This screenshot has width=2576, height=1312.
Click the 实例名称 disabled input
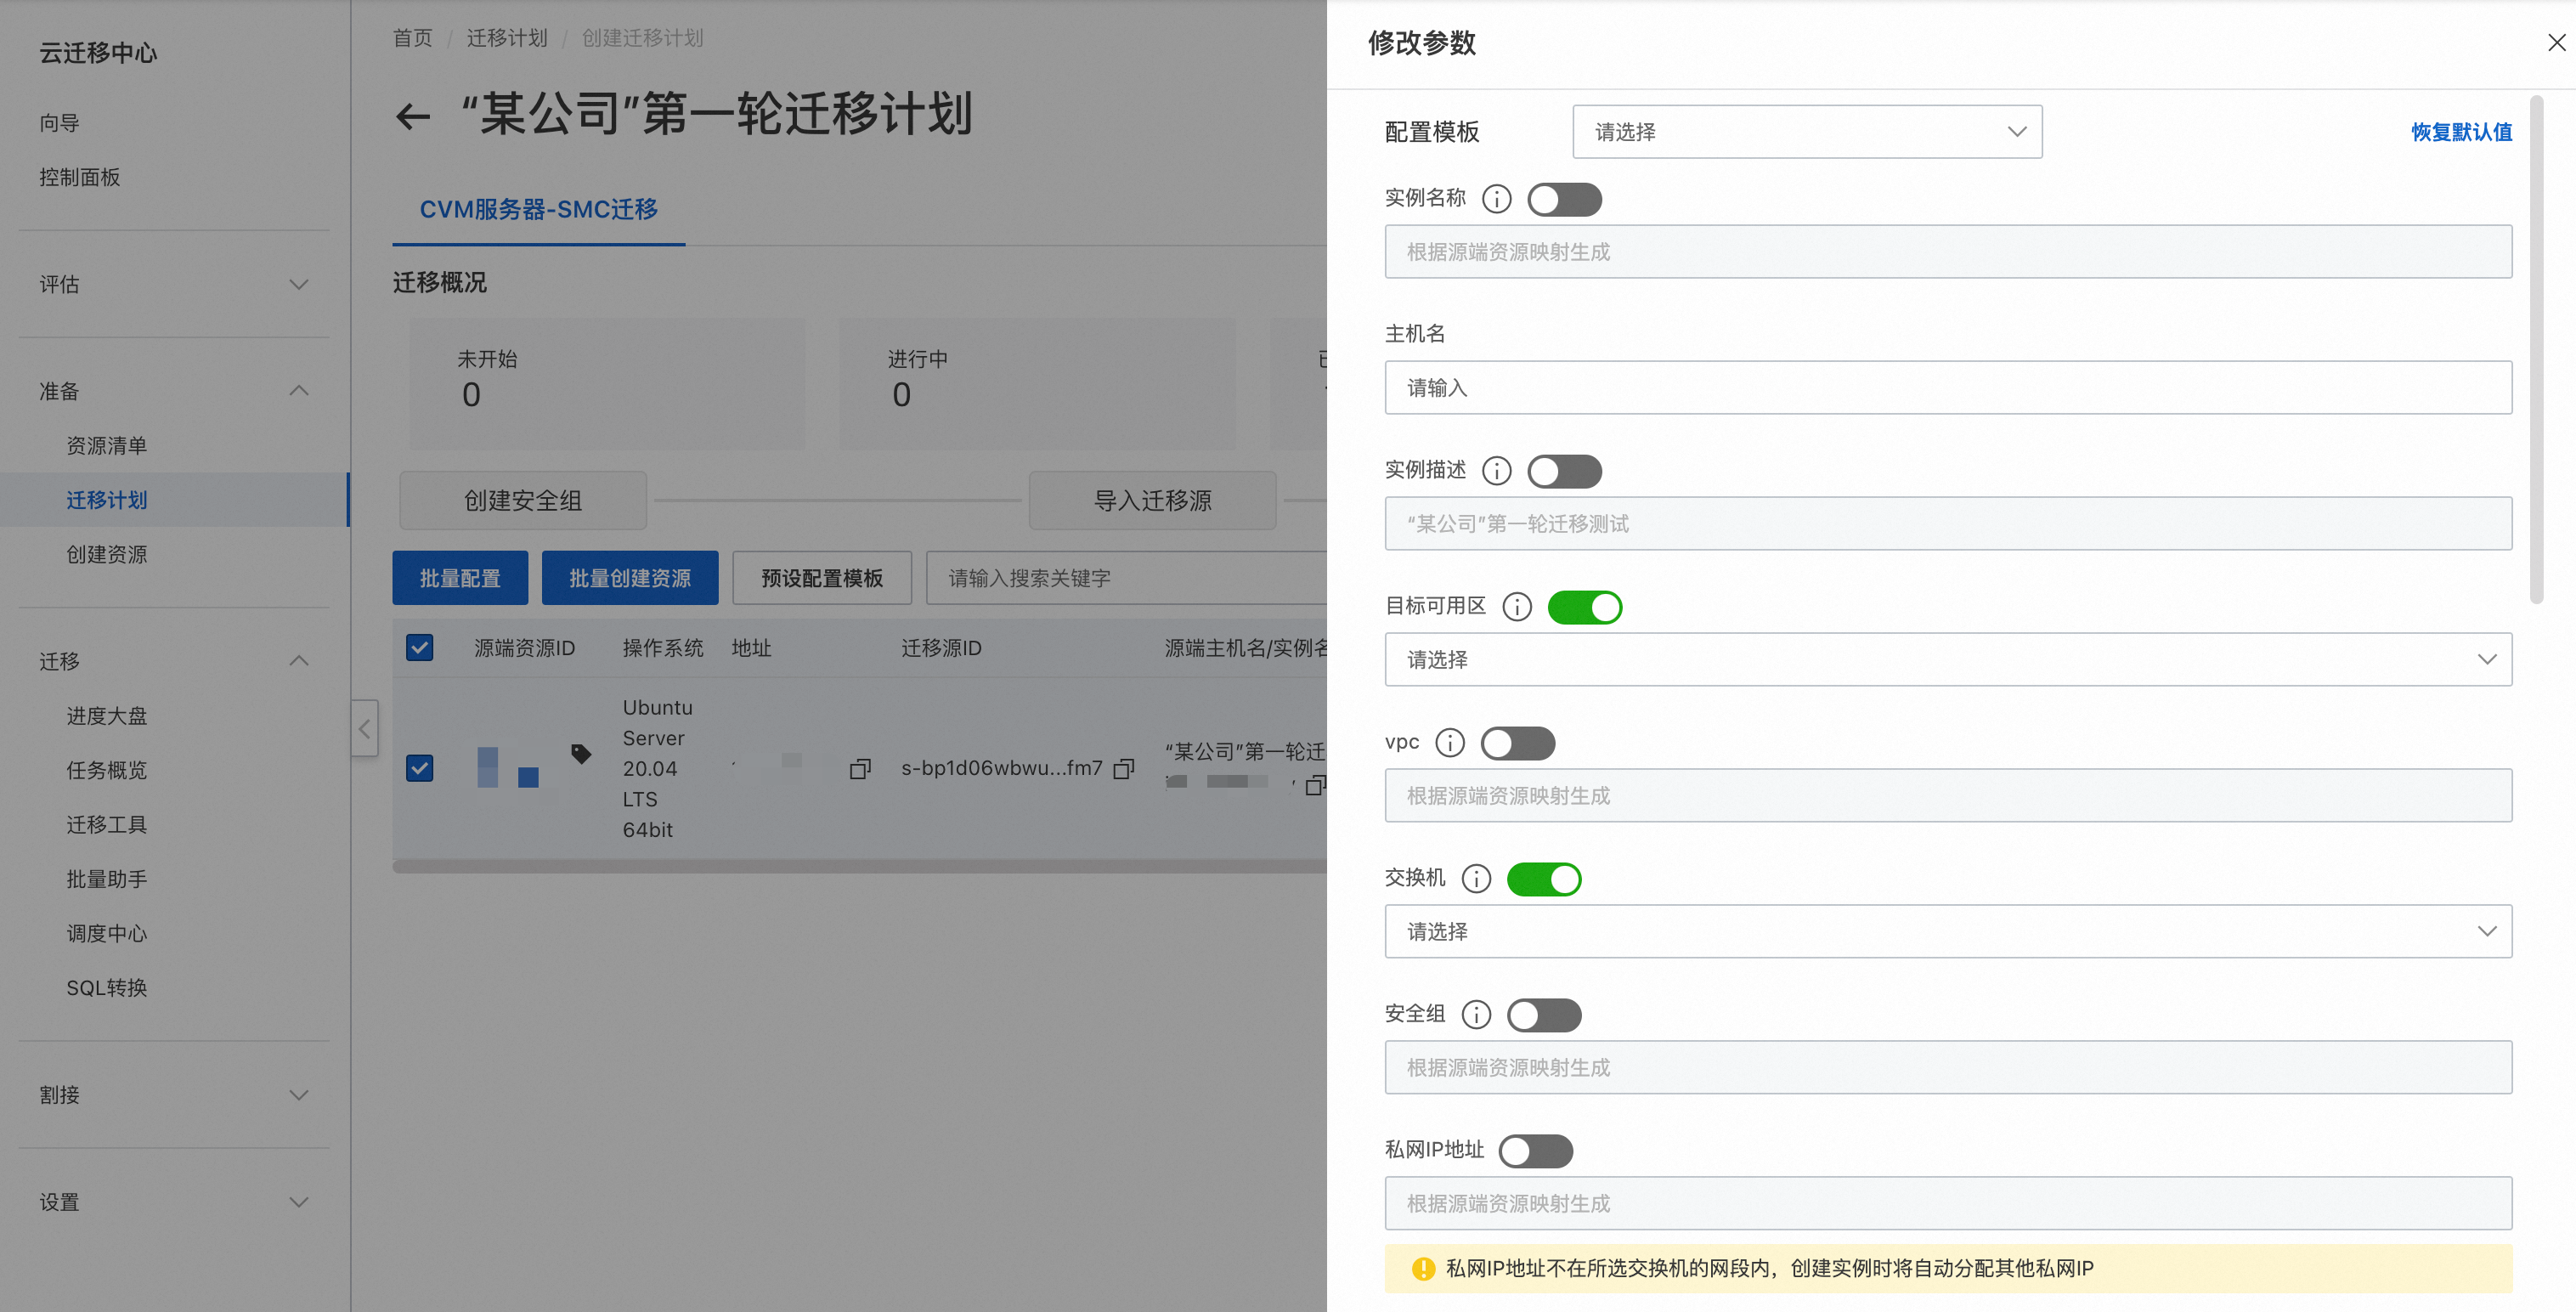coord(1948,251)
